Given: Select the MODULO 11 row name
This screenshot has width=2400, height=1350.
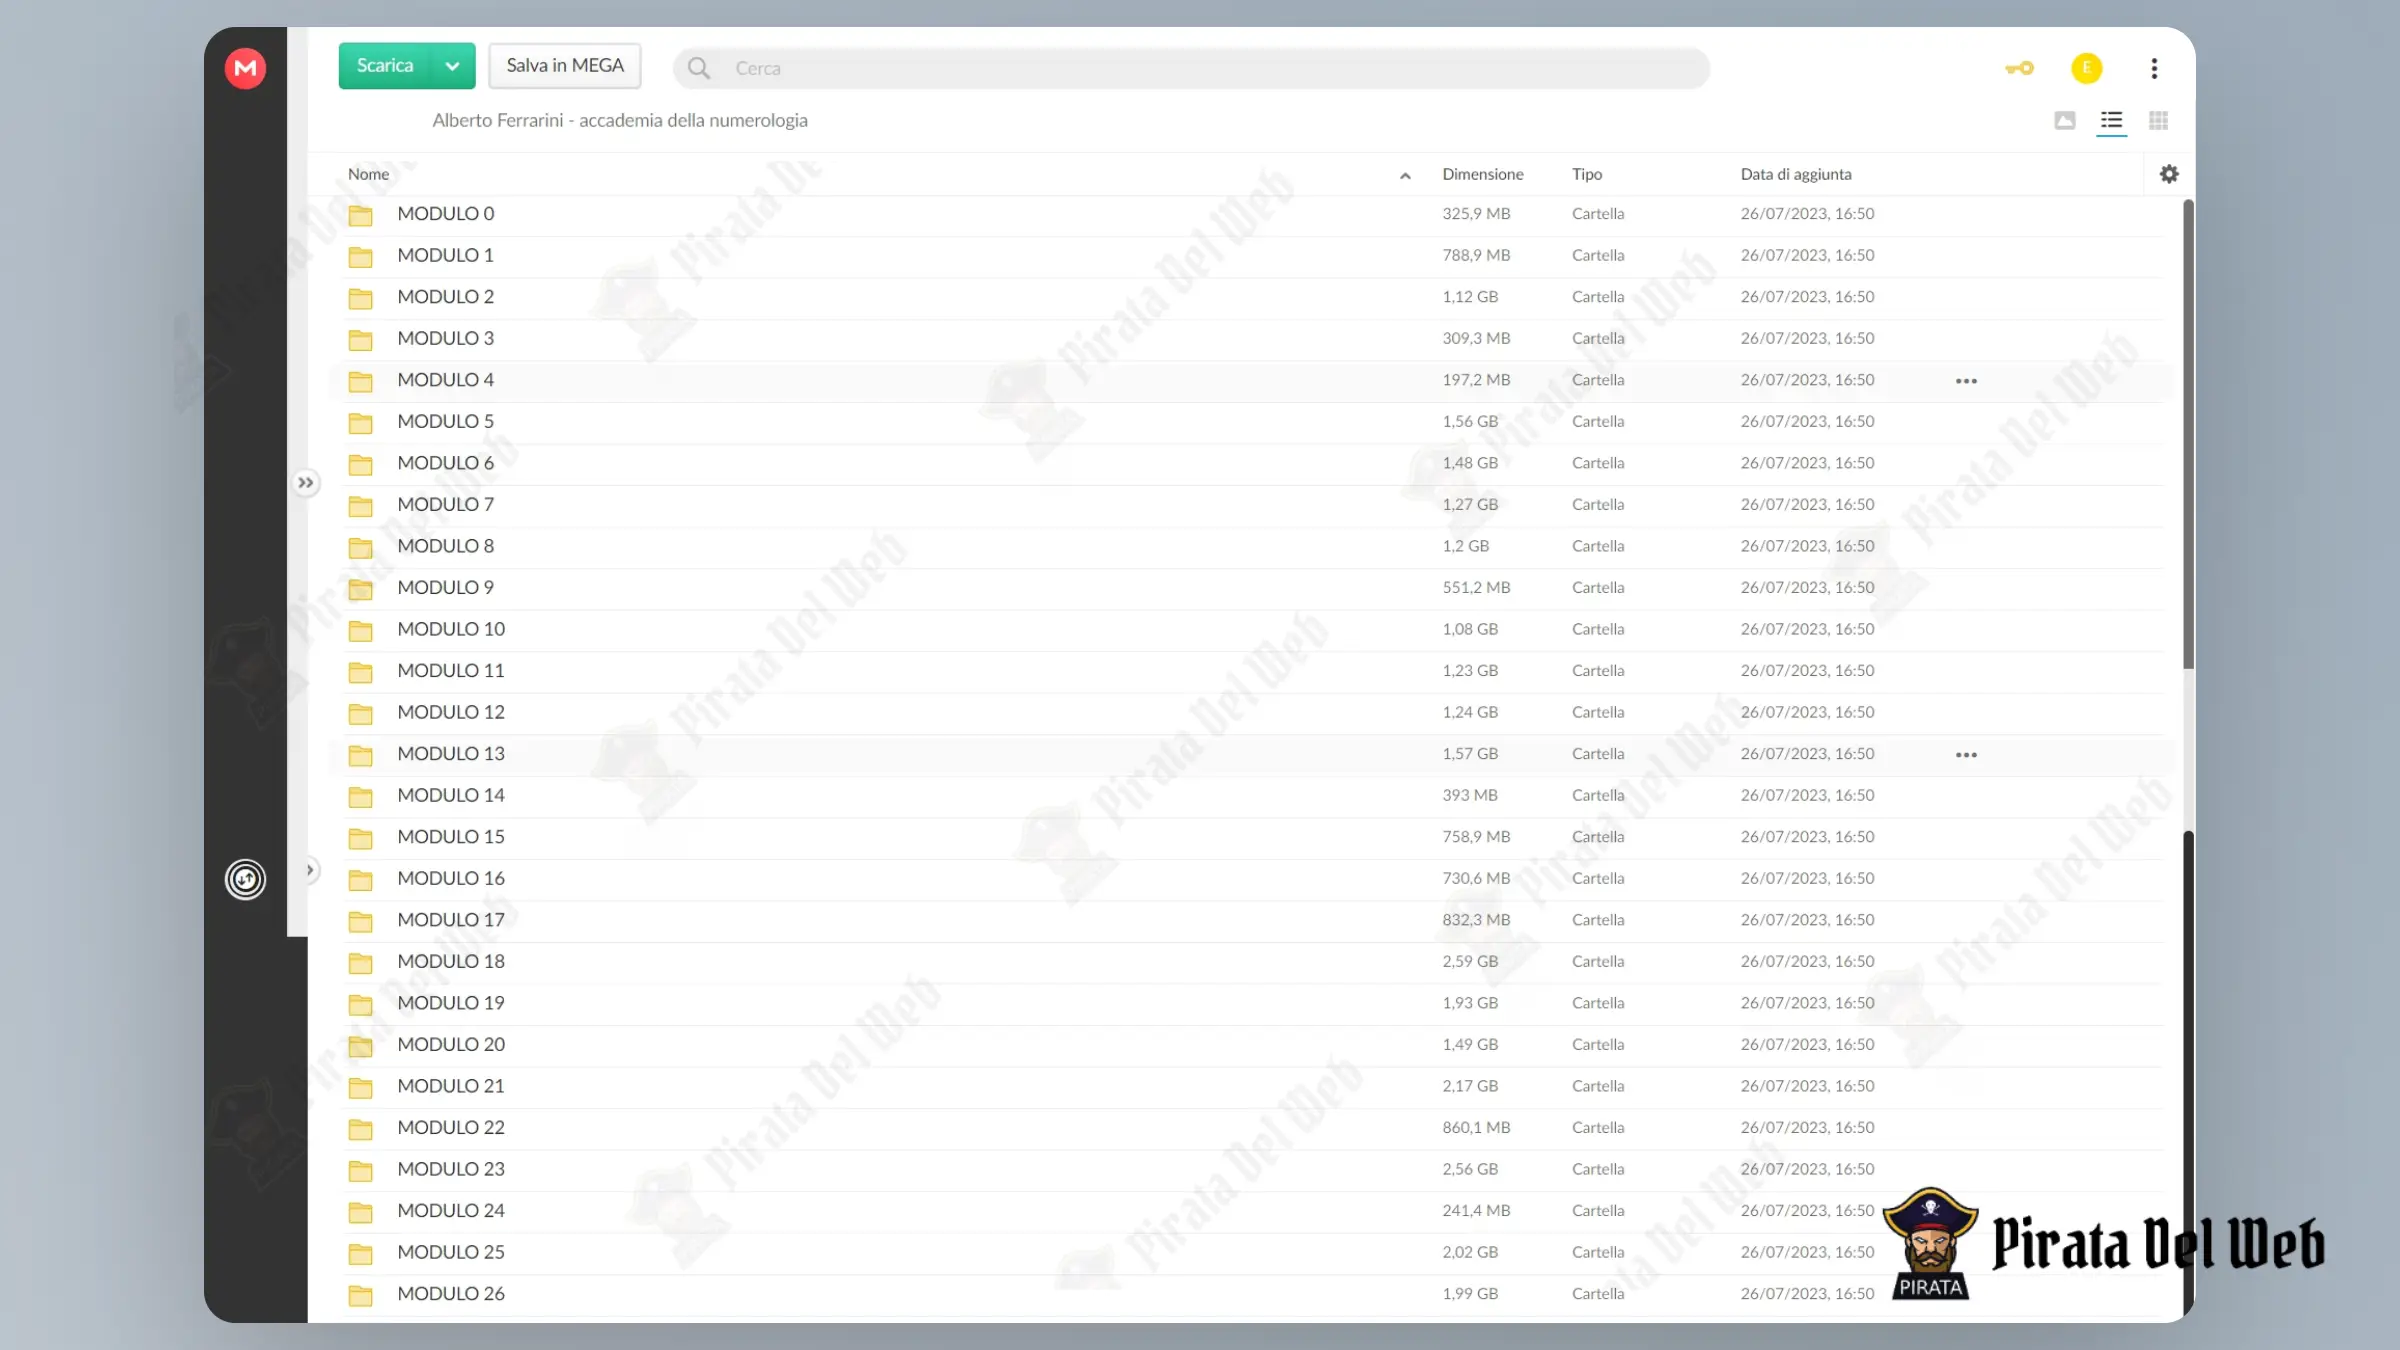Looking at the screenshot, I should [x=451, y=670].
